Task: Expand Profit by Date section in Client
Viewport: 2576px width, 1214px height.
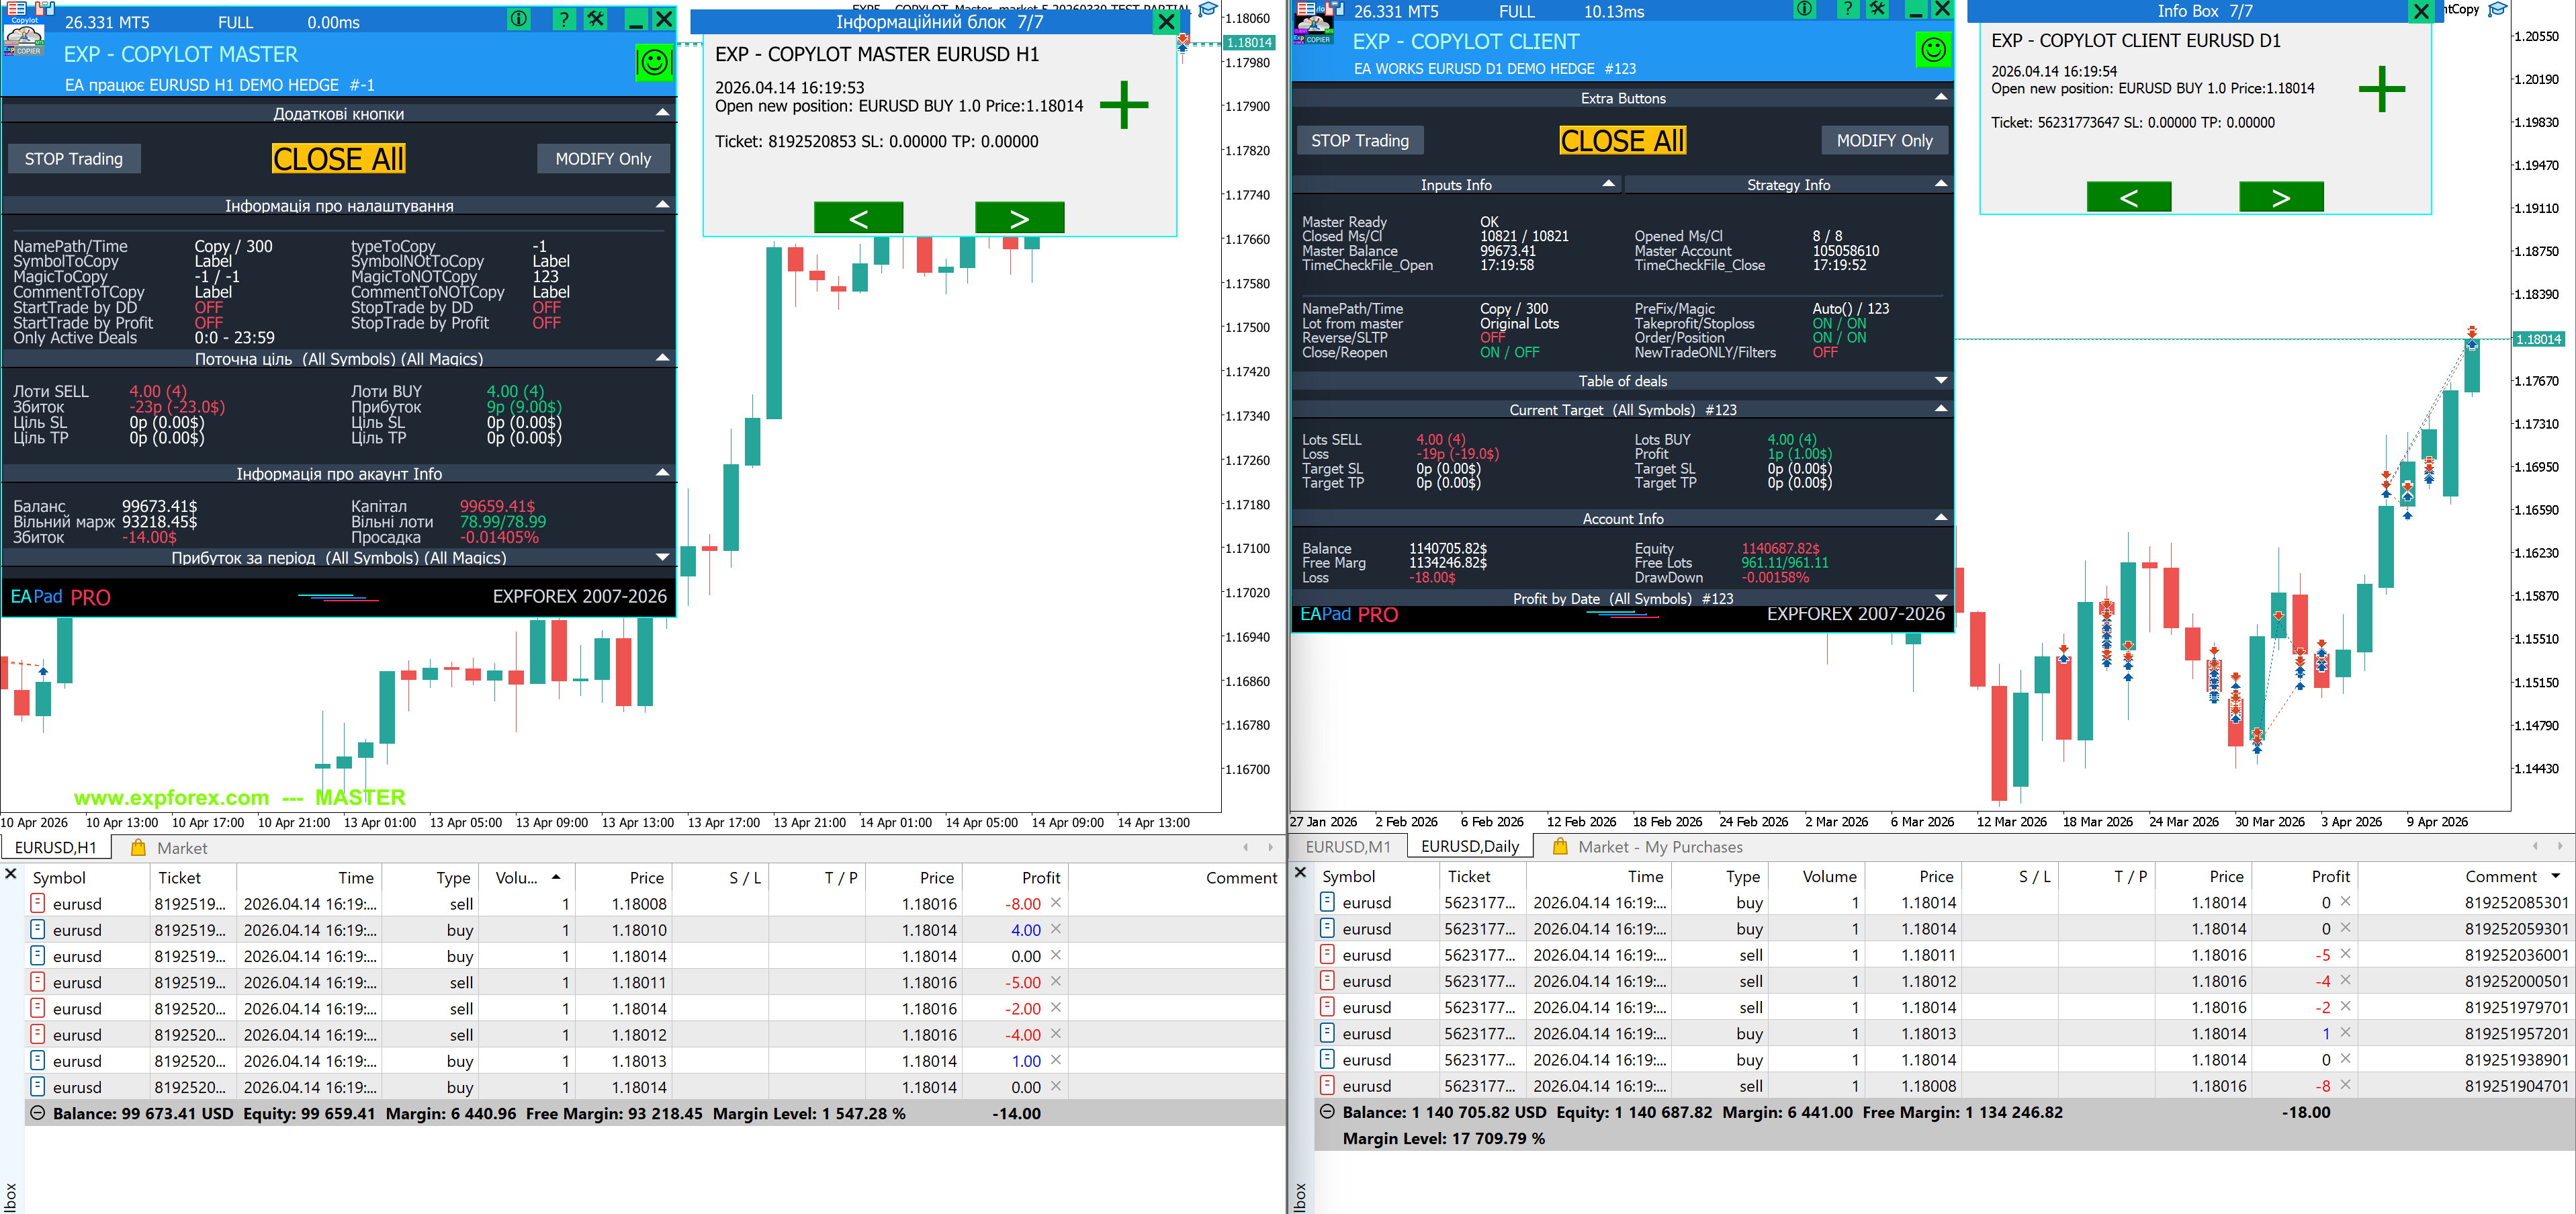Action: pyautogui.click(x=1941, y=598)
